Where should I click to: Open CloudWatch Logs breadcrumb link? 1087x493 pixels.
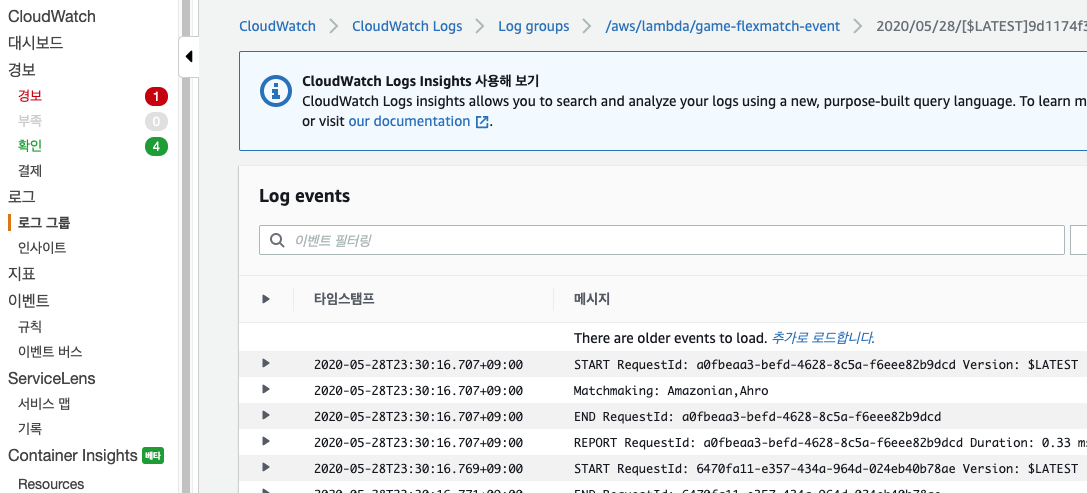(x=407, y=26)
